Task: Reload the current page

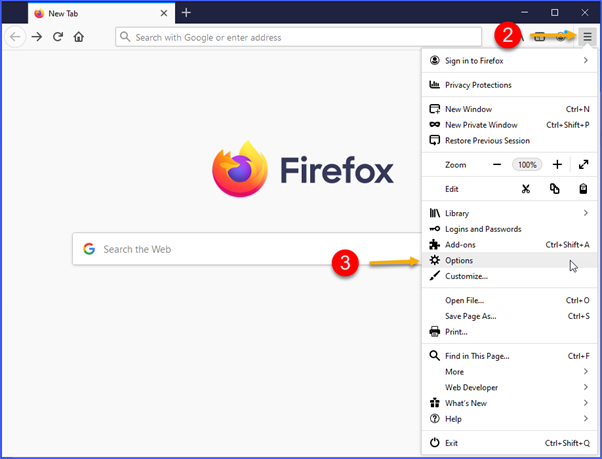Action: point(58,37)
